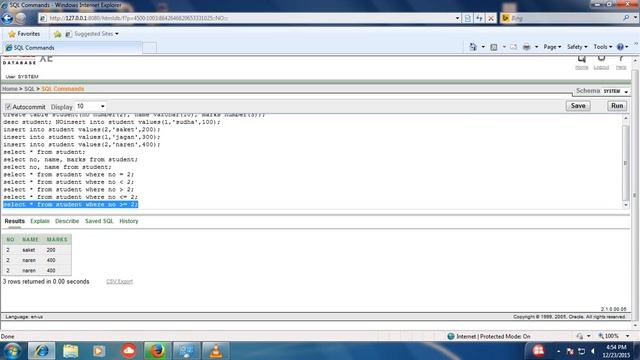Switch to the Explain tab

tap(40, 221)
